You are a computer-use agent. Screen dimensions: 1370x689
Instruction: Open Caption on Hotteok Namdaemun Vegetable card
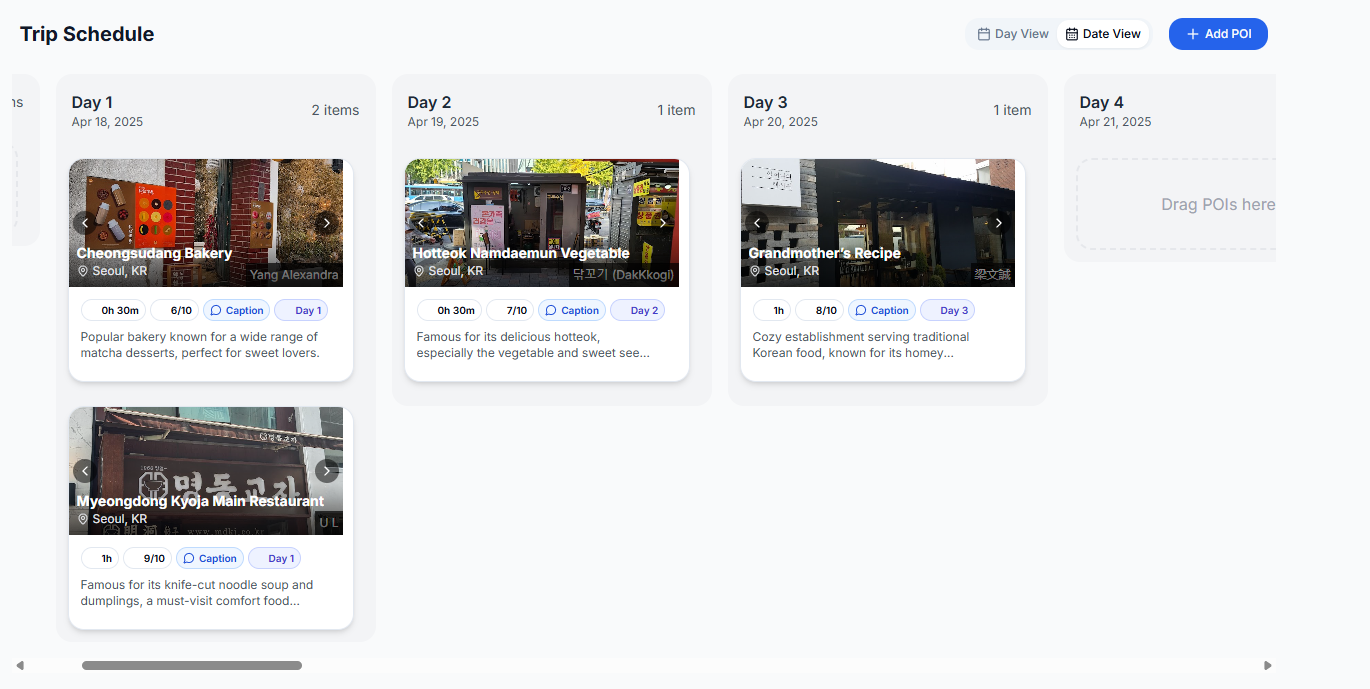point(572,311)
